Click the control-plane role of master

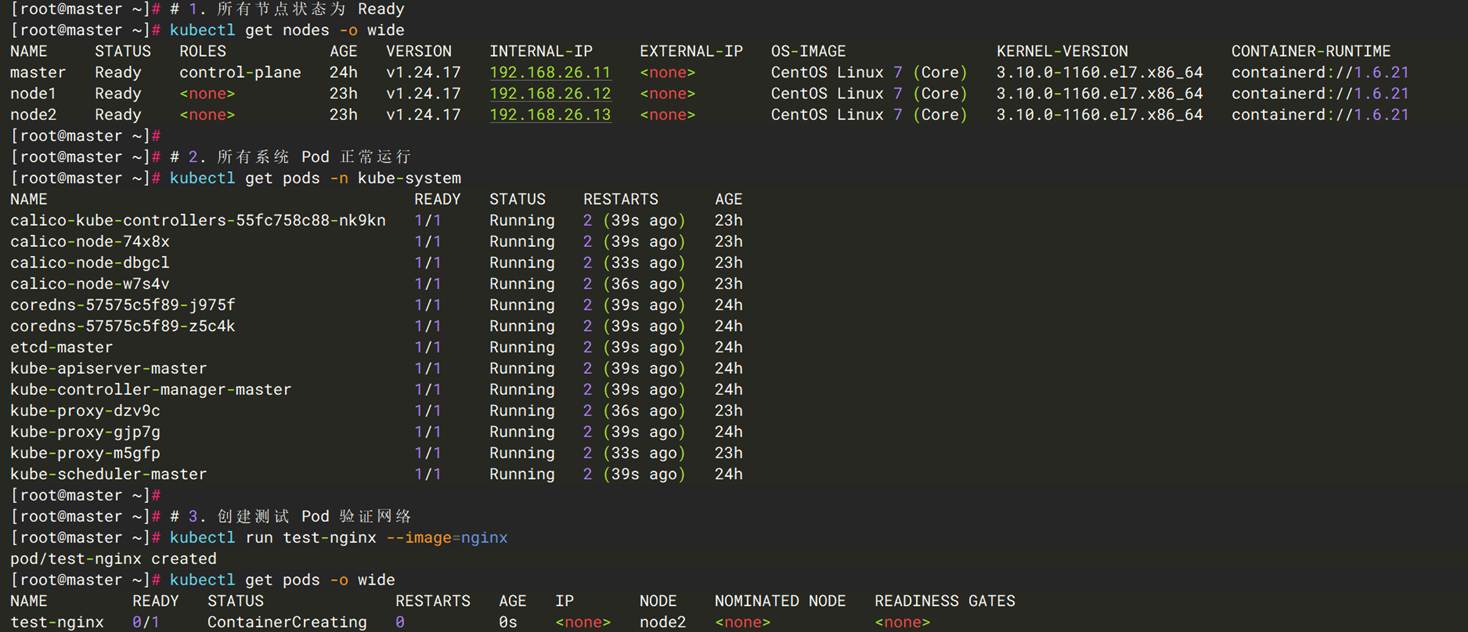pyautogui.click(x=240, y=72)
